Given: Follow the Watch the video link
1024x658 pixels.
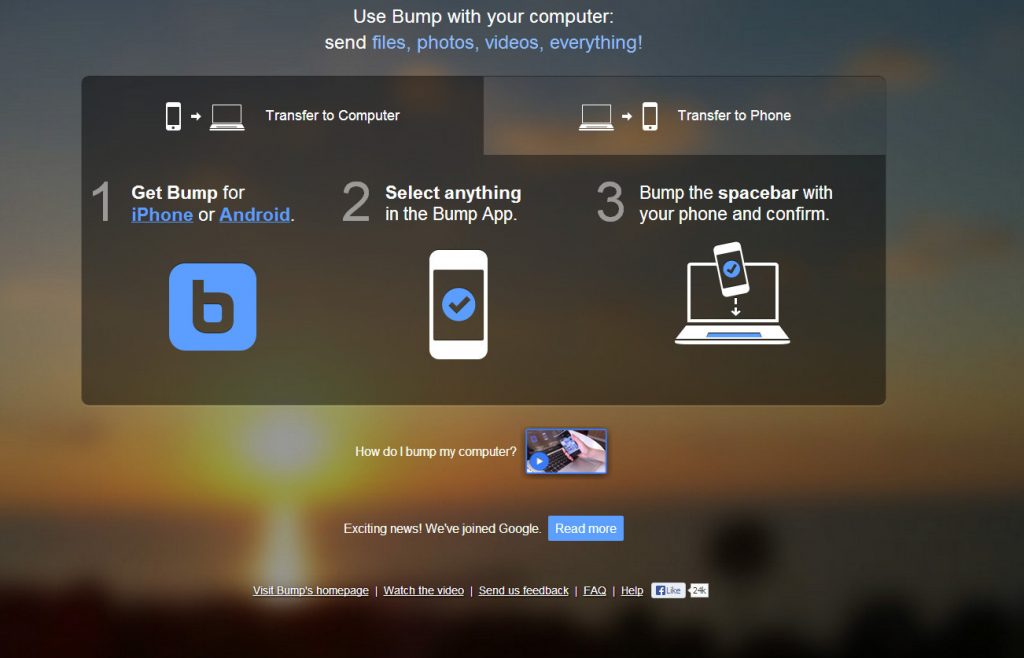Looking at the screenshot, I should pos(423,591).
